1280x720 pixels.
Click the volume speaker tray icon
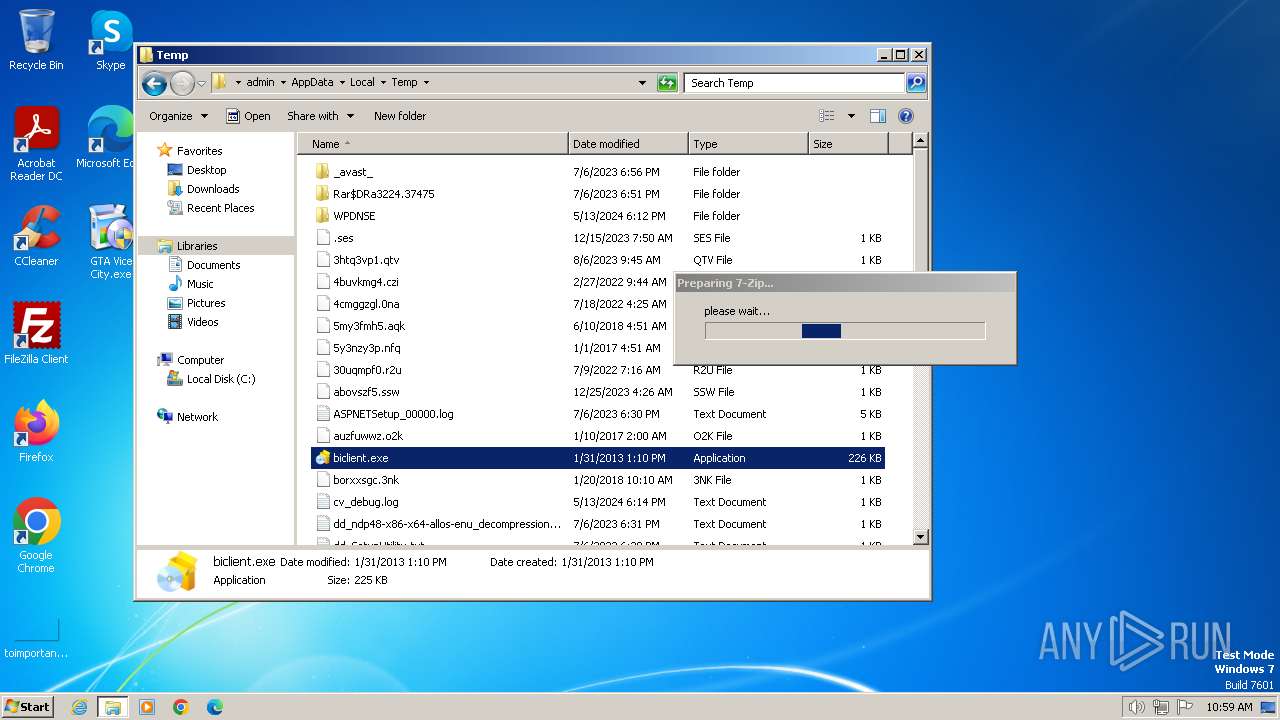pyautogui.click(x=1136, y=707)
